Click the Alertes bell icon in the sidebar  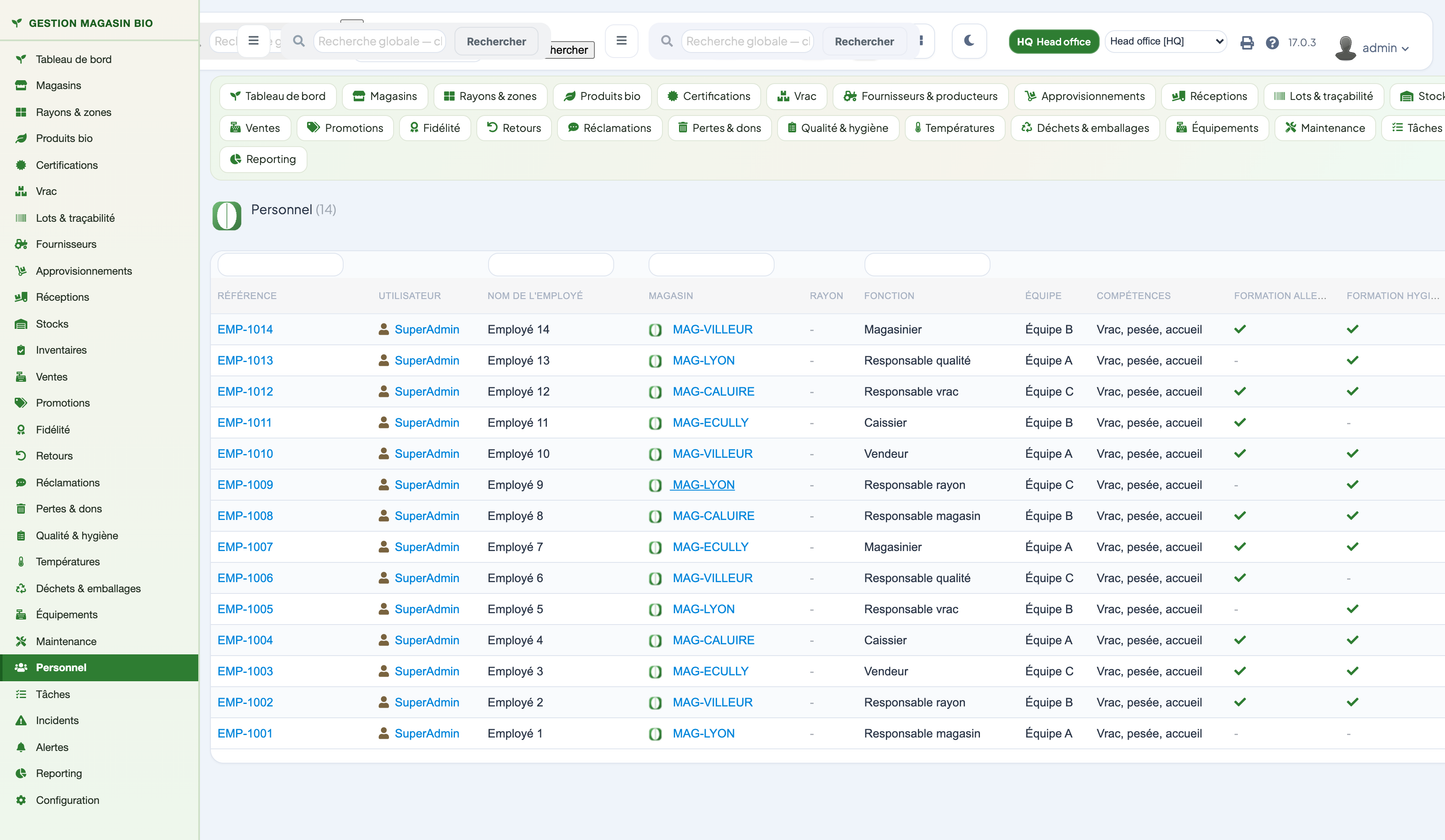20,747
